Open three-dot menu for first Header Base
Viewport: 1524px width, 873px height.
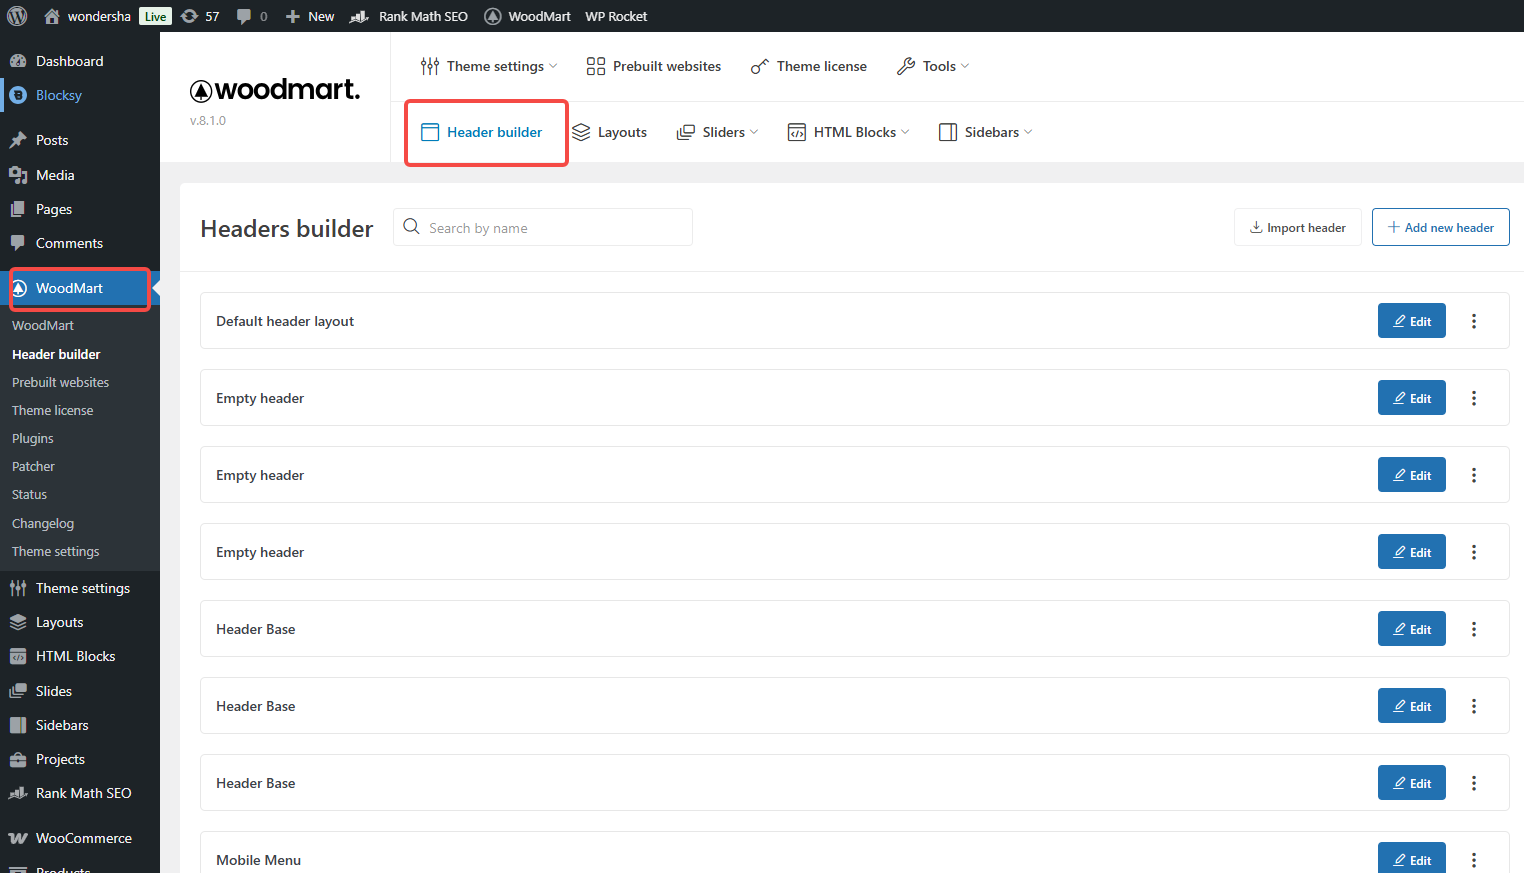1473,629
